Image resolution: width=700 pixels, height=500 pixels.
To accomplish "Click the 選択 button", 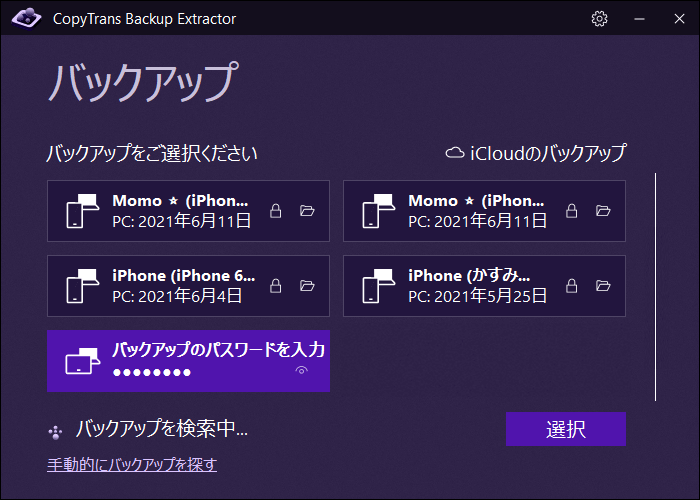I will tap(566, 429).
